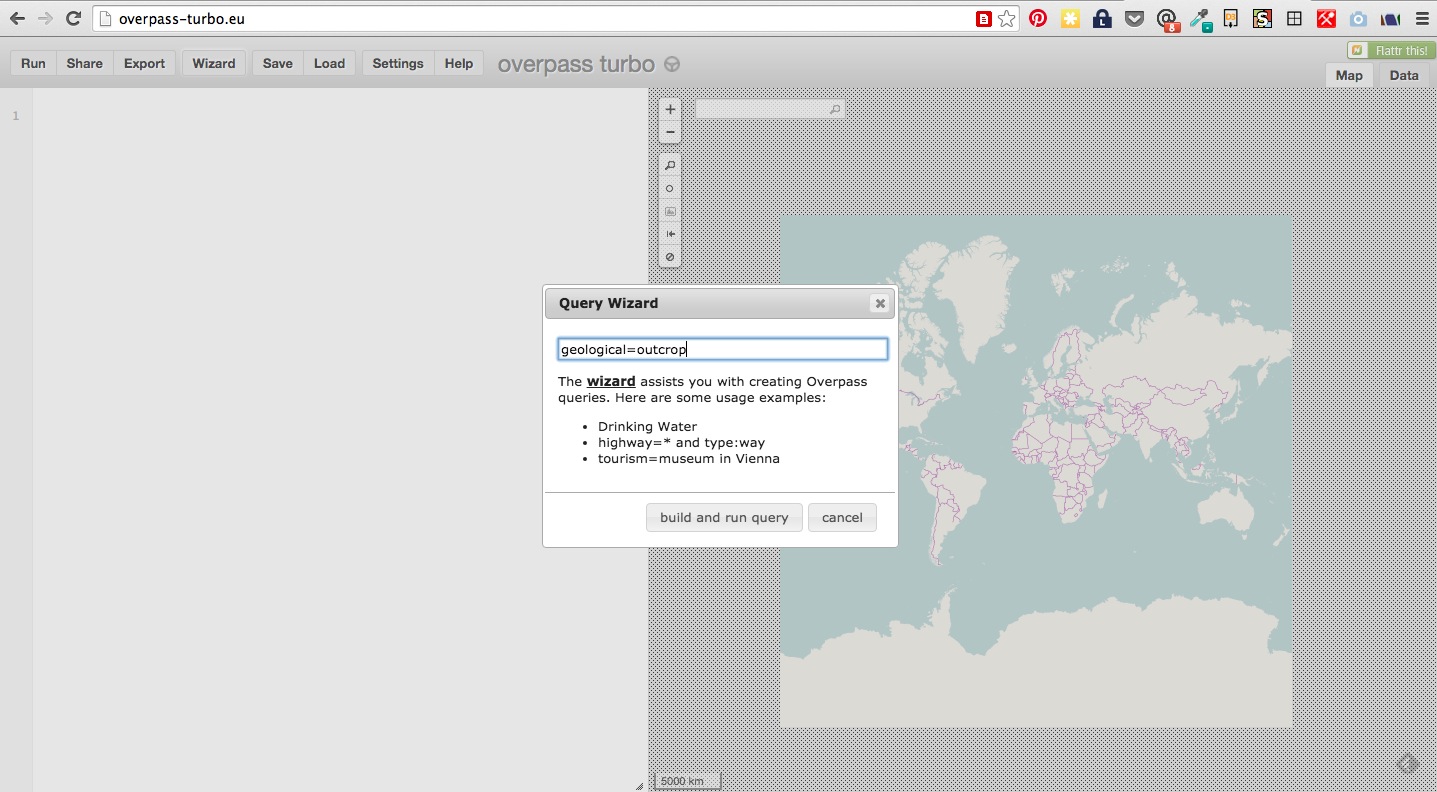The image size is (1437, 792).
Task: Switch to the Data tab
Action: coord(1403,75)
